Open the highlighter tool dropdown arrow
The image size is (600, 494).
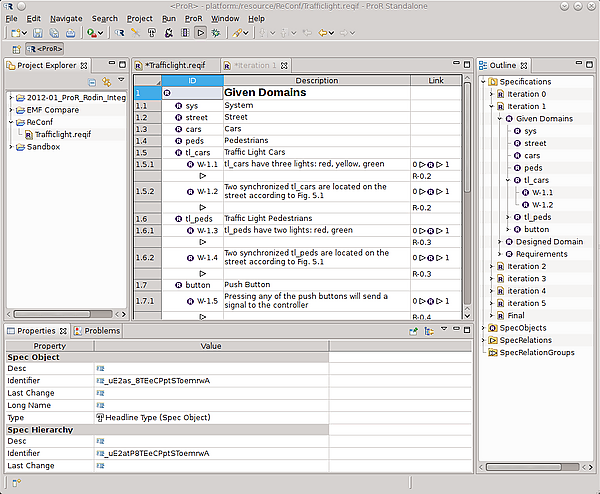click(246, 33)
